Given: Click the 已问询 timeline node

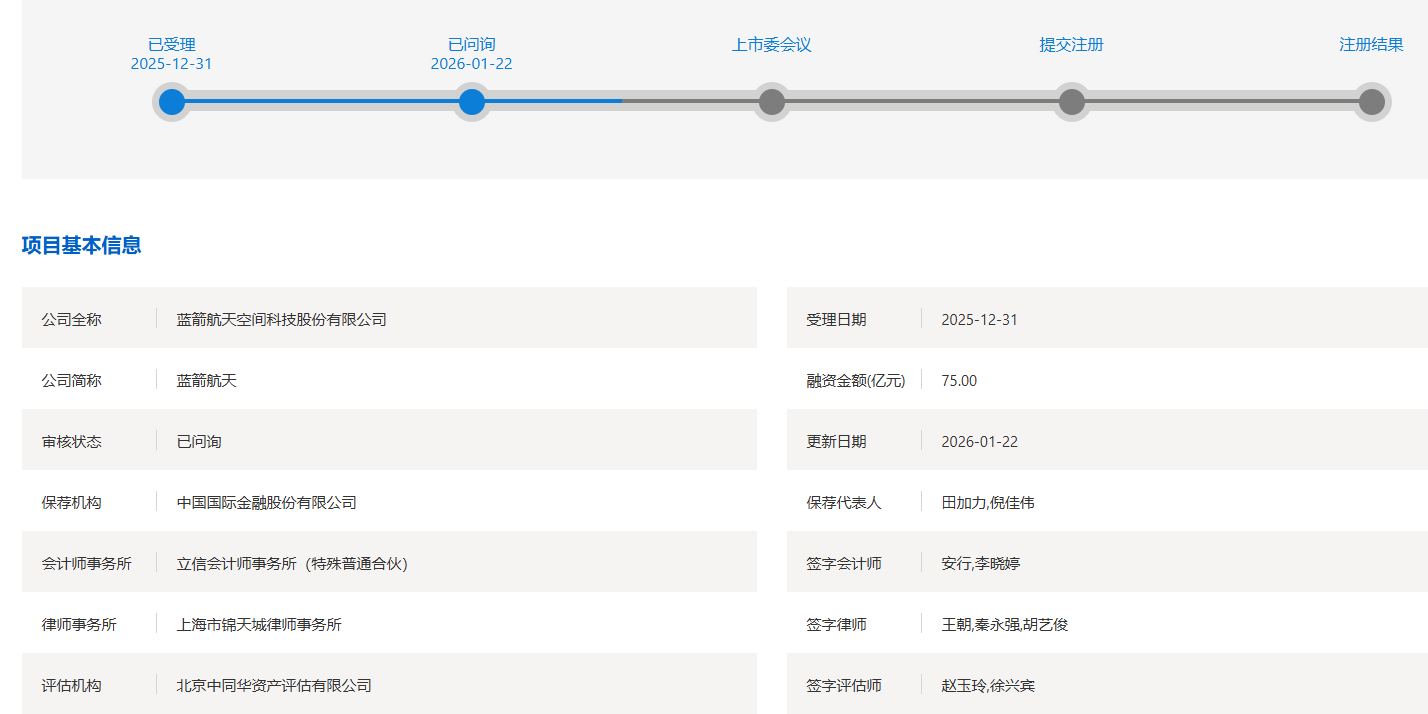Looking at the screenshot, I should pyautogui.click(x=471, y=101).
